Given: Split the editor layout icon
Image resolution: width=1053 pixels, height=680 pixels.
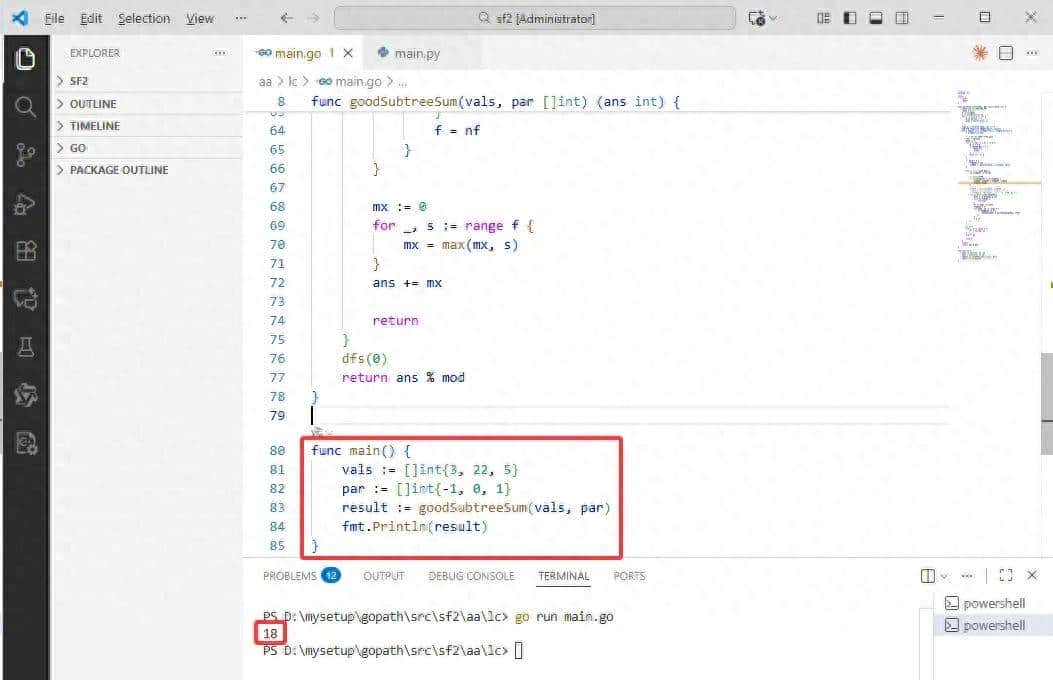Looking at the screenshot, I should (1006, 53).
